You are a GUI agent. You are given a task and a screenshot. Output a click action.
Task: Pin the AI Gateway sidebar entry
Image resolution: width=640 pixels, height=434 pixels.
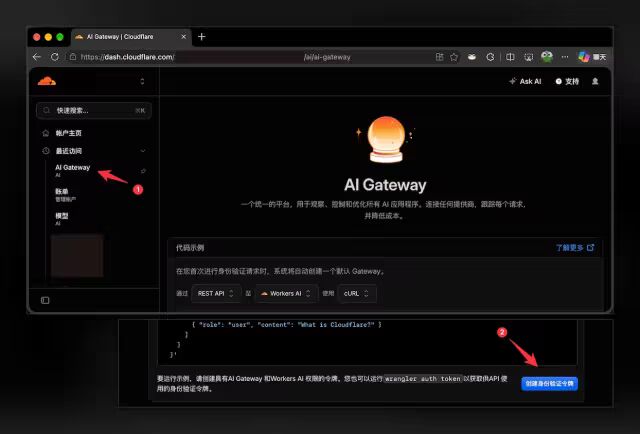coord(143,171)
